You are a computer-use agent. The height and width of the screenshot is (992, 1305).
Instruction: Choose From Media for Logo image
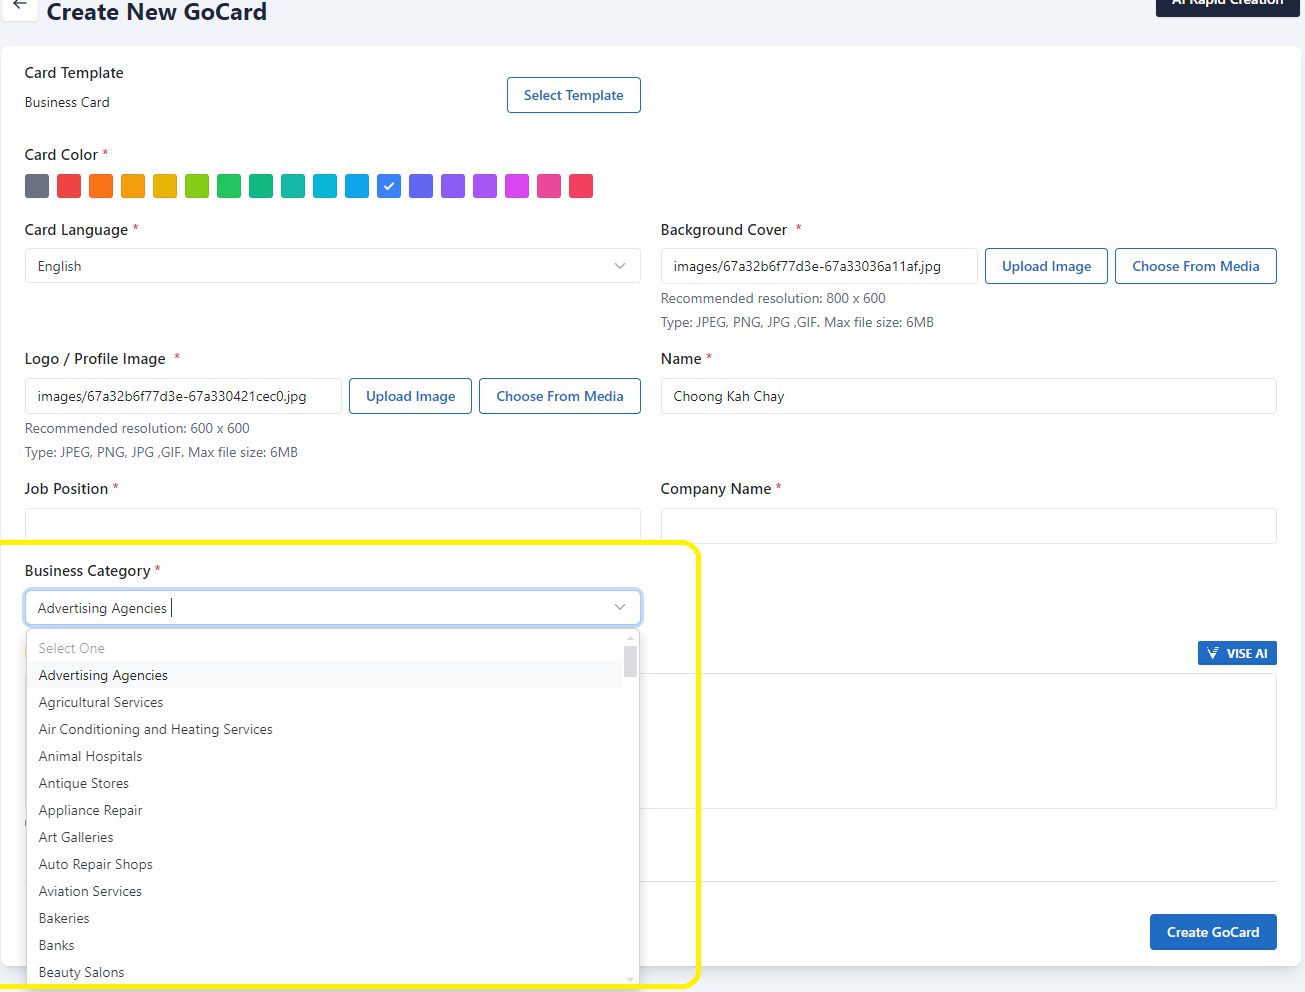pyautogui.click(x=559, y=396)
